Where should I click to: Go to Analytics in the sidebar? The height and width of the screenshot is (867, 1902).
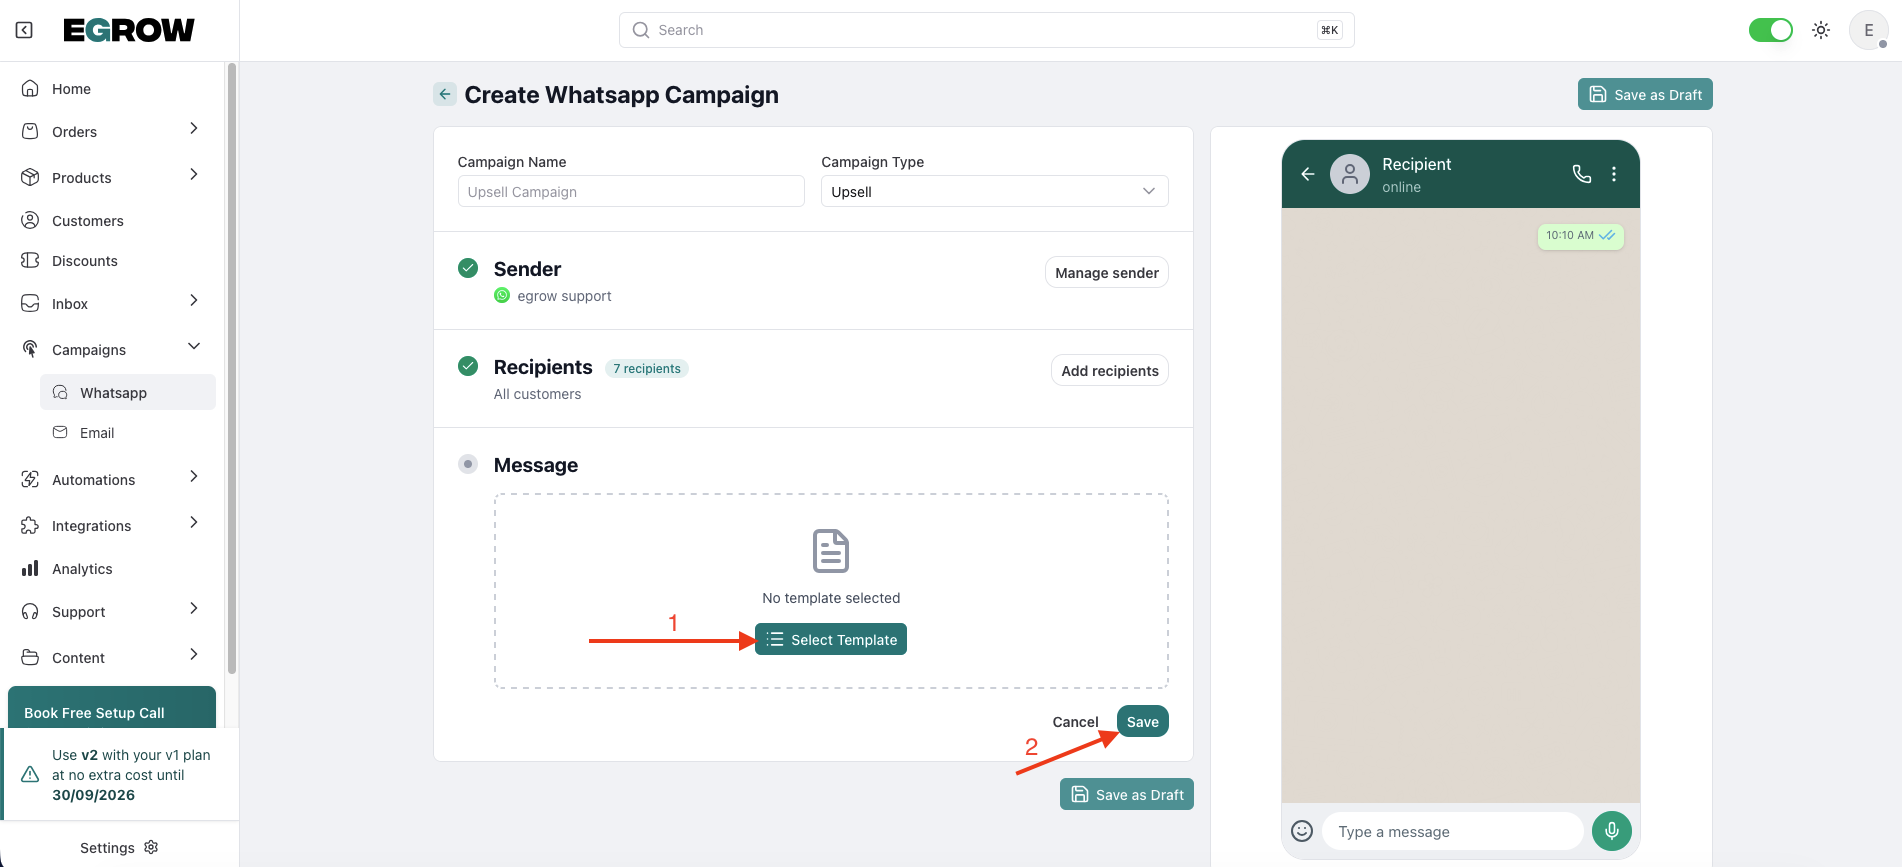[x=82, y=569]
